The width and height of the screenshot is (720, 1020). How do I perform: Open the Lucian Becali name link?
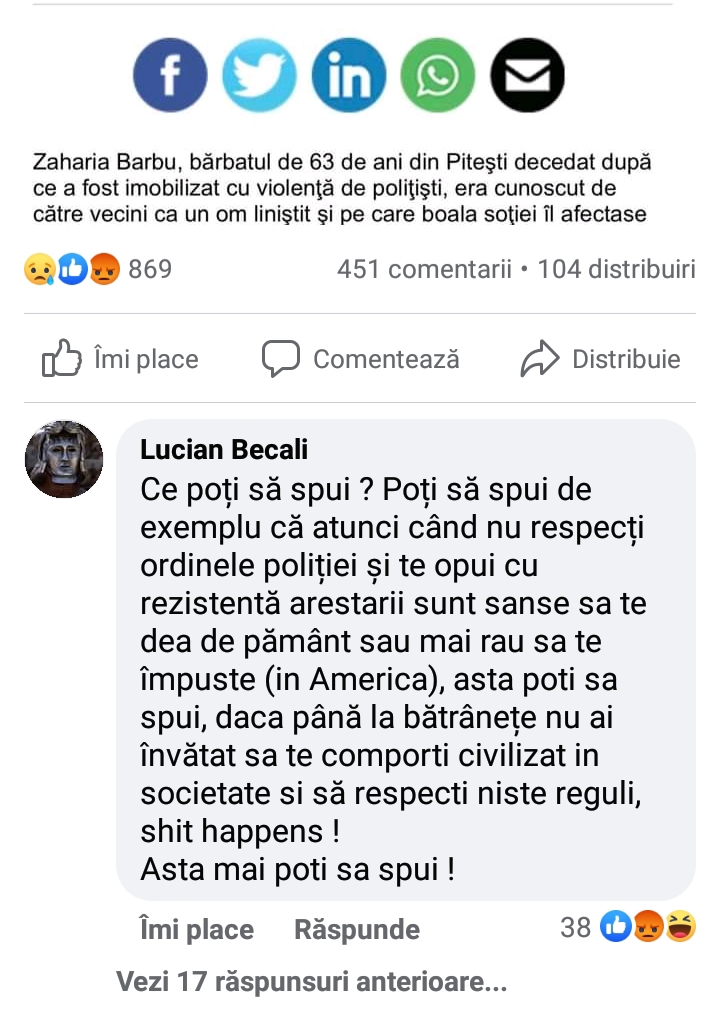click(x=224, y=450)
